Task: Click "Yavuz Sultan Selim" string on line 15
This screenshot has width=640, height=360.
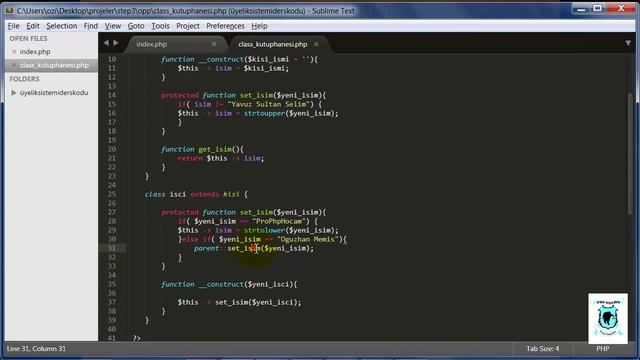Action: [x=268, y=104]
